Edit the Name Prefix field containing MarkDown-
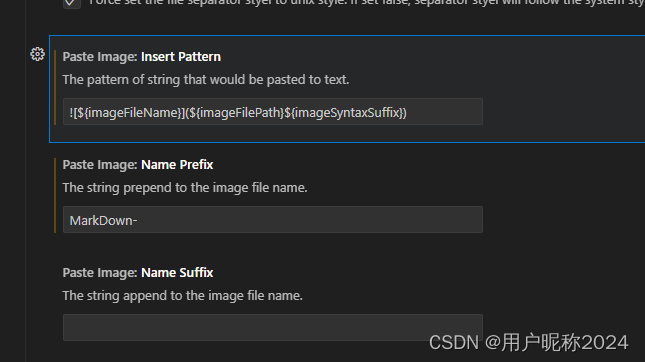This screenshot has width=645, height=362. click(273, 220)
